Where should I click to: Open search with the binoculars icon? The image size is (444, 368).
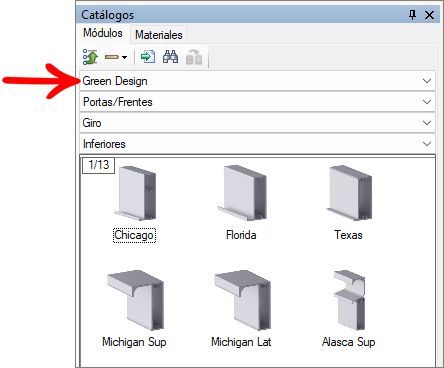[x=170, y=57]
